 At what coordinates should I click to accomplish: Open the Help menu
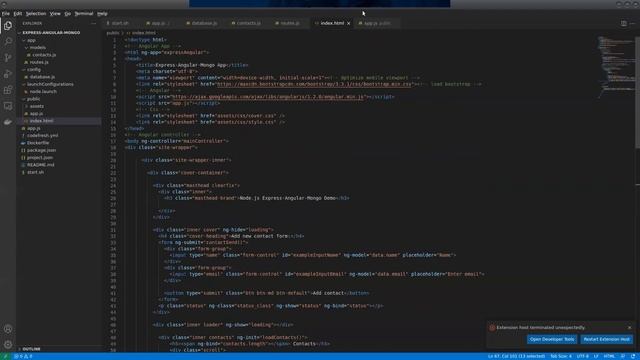pyautogui.click(x=102, y=13)
